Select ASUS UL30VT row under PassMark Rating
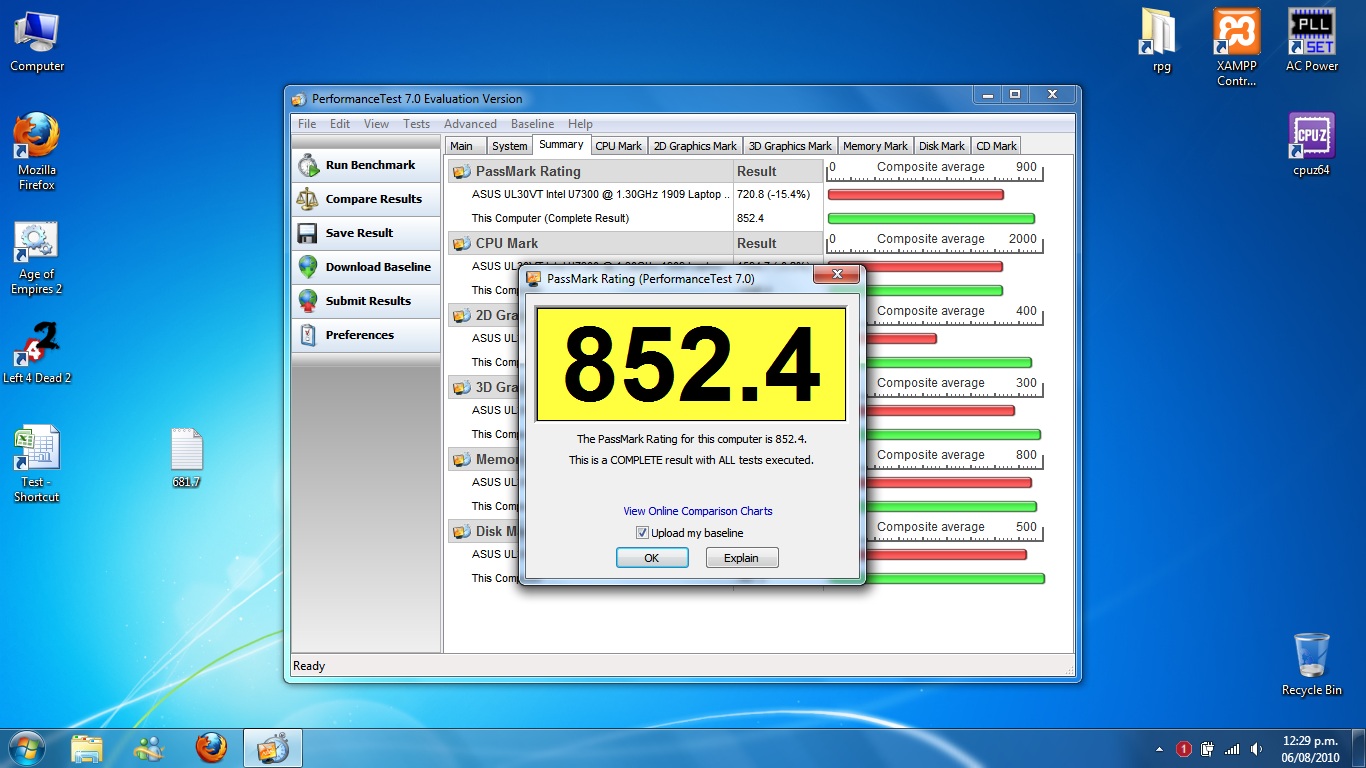Viewport: 1366px width, 768px height. pyautogui.click(x=601, y=194)
